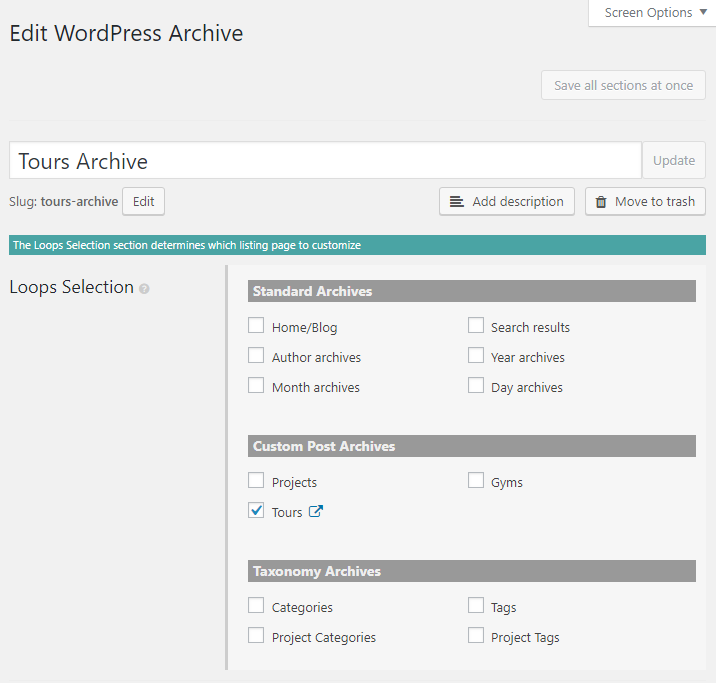This screenshot has width=716, height=683.
Task: Click the Add description button
Action: click(x=507, y=201)
